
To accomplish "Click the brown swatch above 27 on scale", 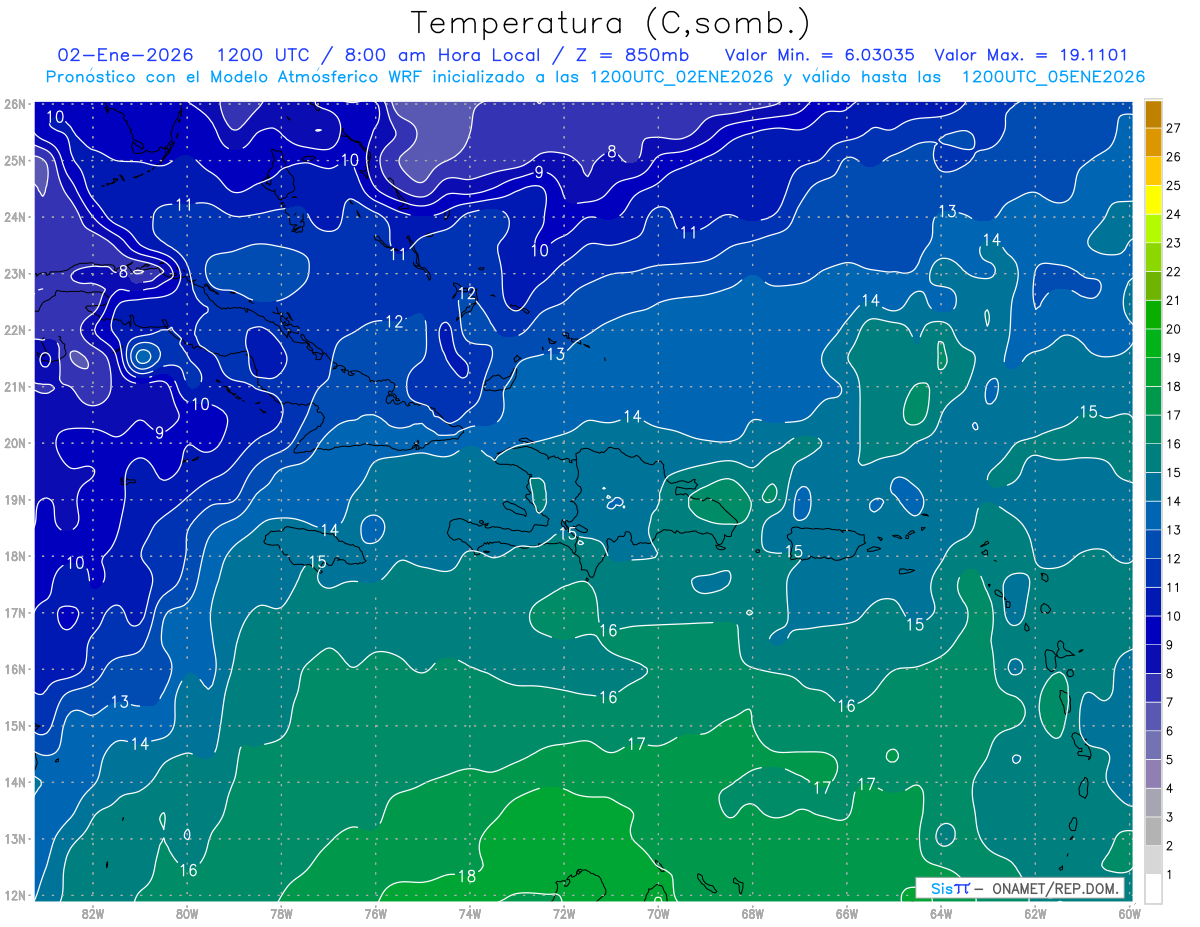I will click(1153, 114).
